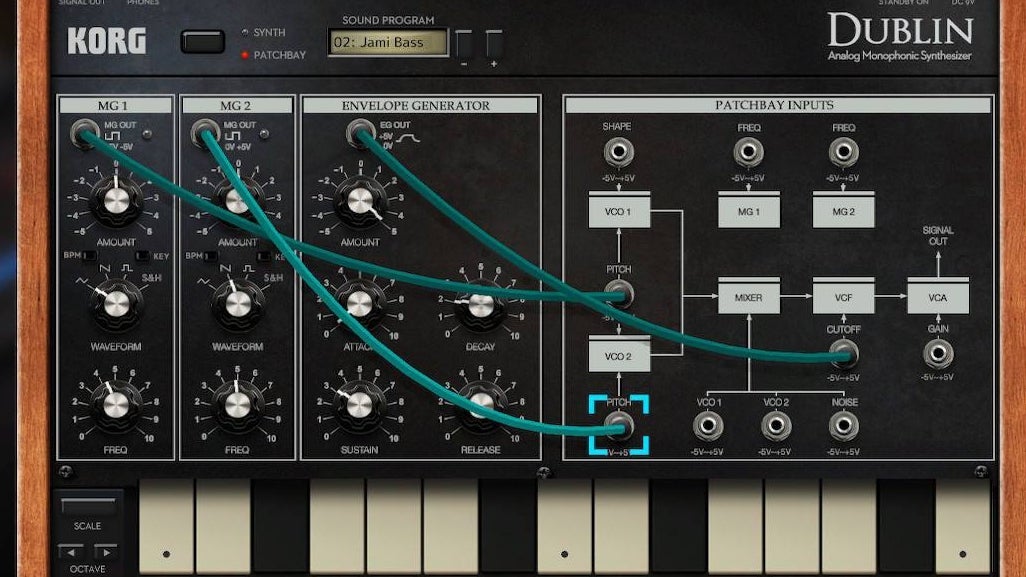Click the octave down arrow button
1026x577 pixels.
coord(71,551)
